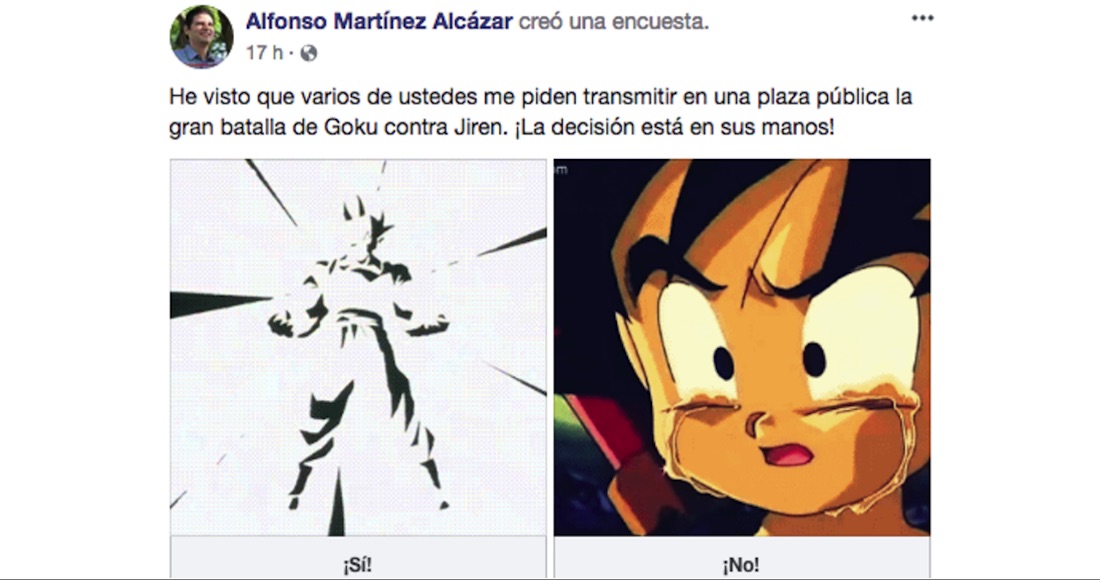Open the Alfonso Martínez Alcázar name link
The height and width of the screenshot is (580, 1100).
pyautogui.click(x=379, y=22)
